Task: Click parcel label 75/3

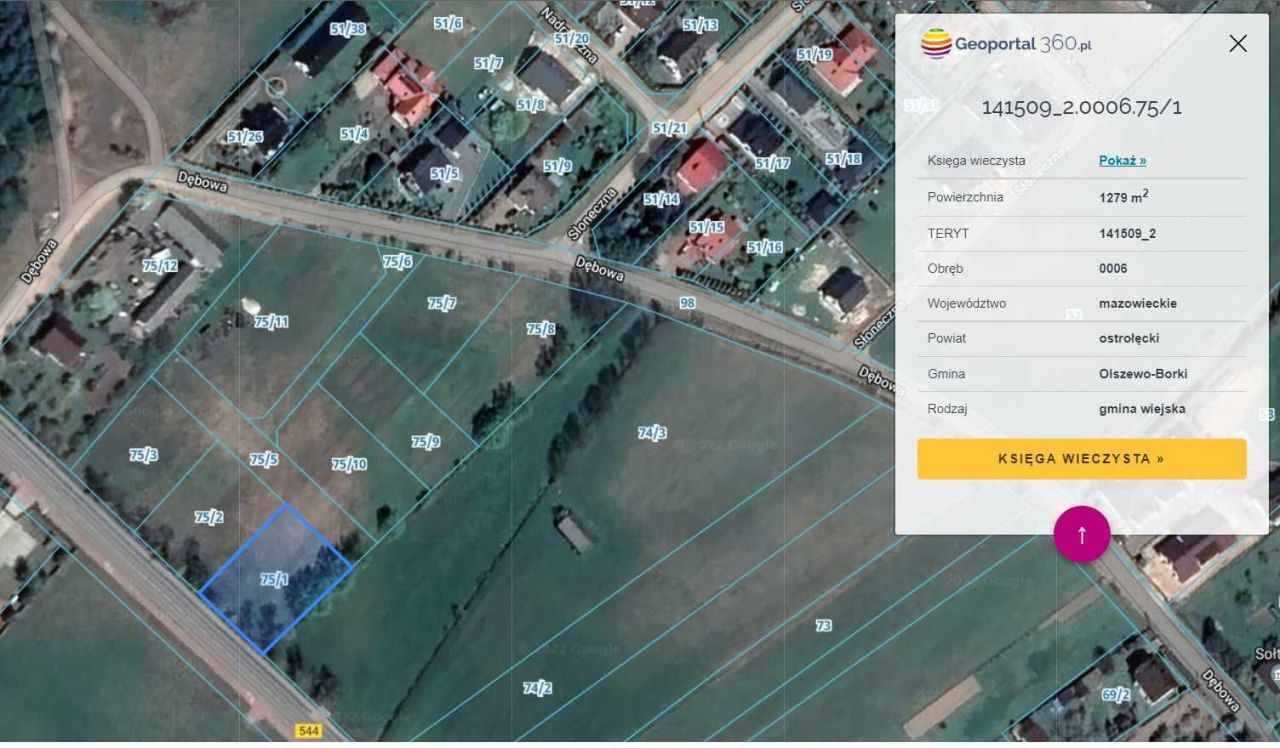Action: [x=144, y=455]
